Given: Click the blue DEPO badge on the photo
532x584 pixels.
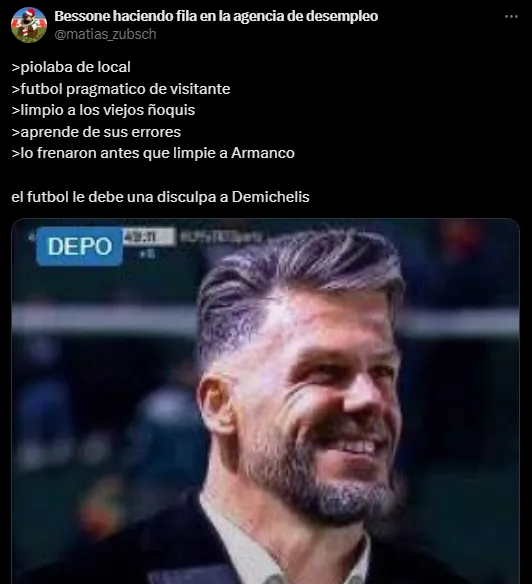Looking at the screenshot, I should [x=79, y=246].
